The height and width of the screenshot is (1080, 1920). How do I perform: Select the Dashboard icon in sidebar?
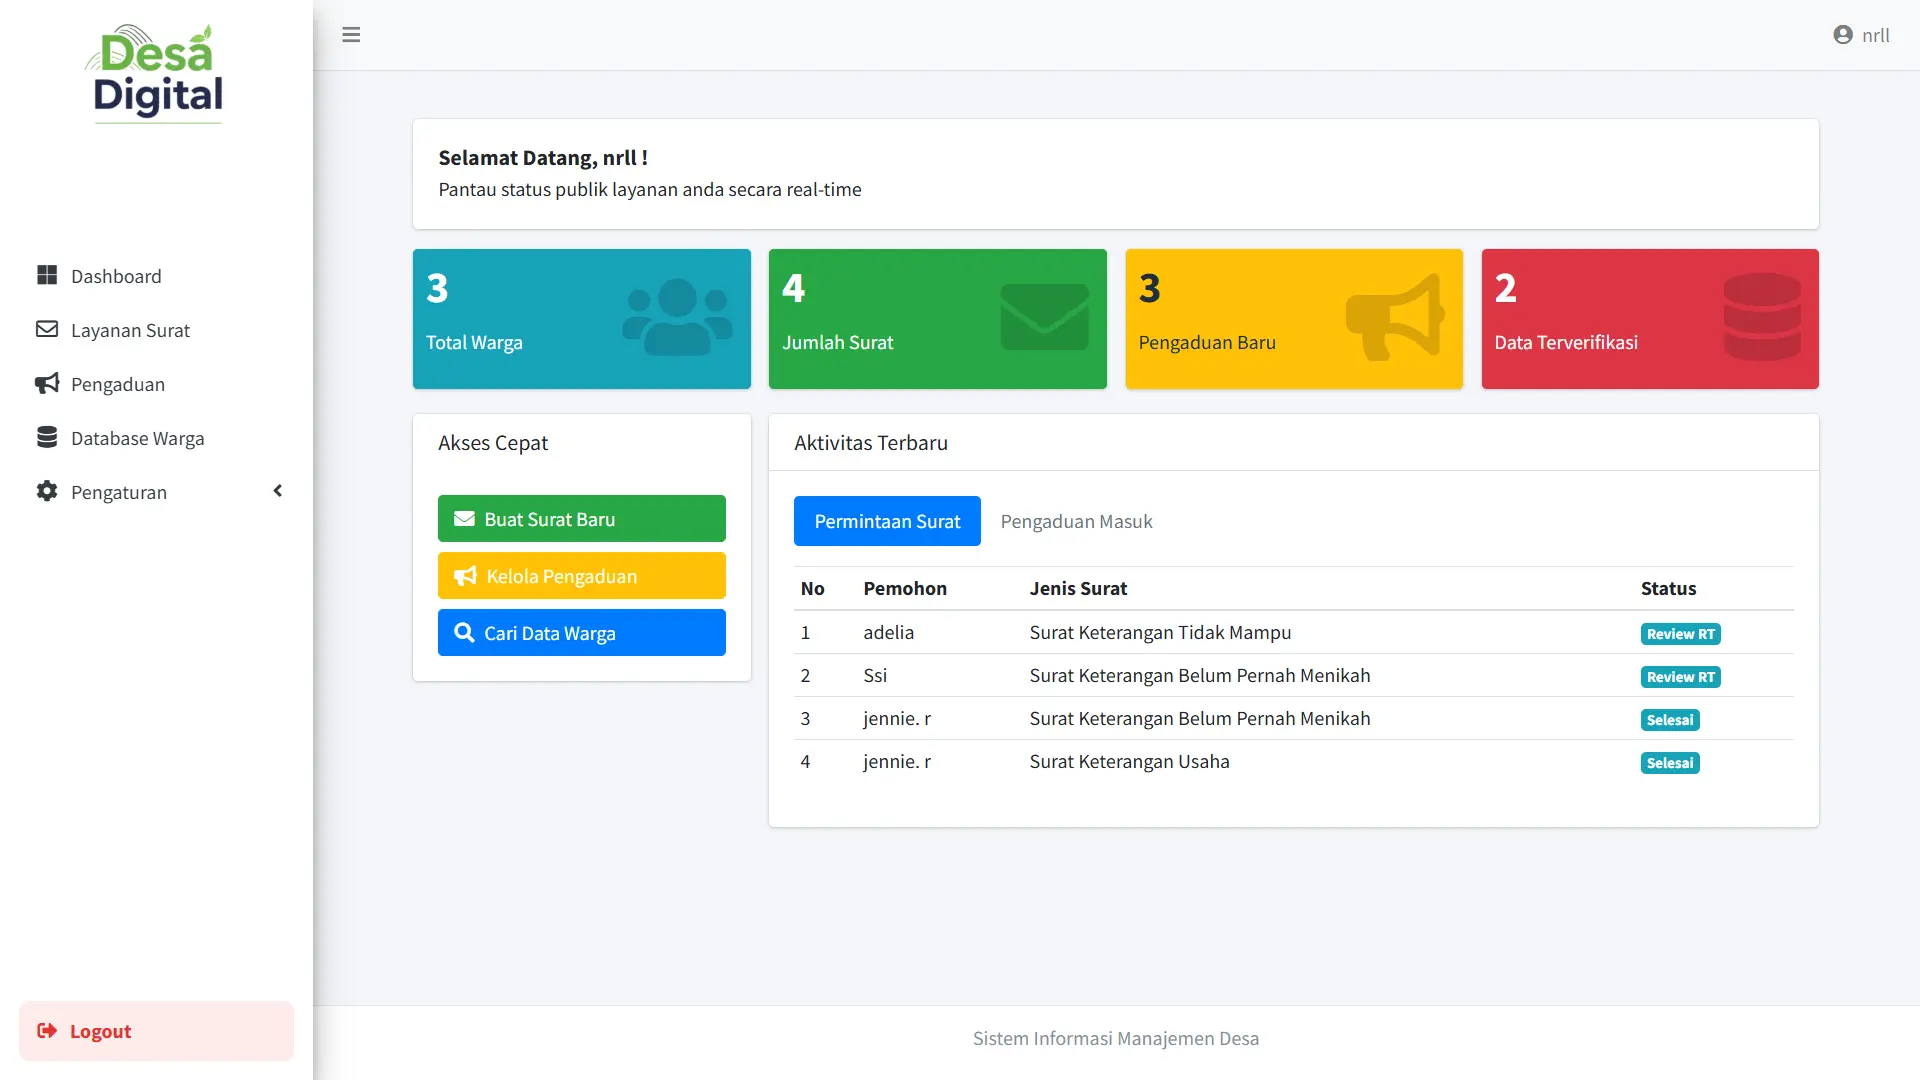tap(46, 275)
